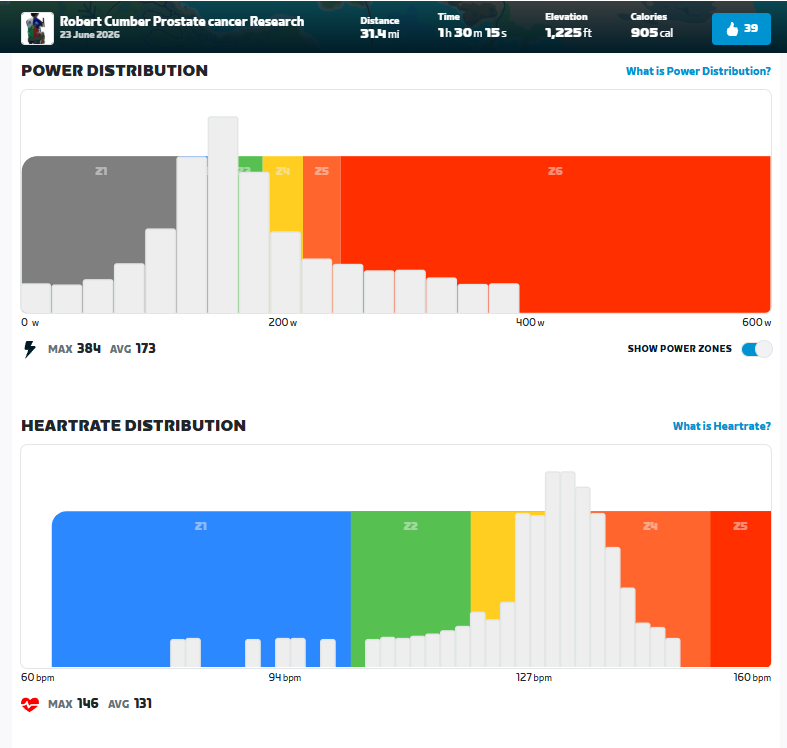Viewport: 787px width, 748px height.
Task: Click the 'HEARTRATE DISTRIBUTION' heading
Action: tap(134, 426)
